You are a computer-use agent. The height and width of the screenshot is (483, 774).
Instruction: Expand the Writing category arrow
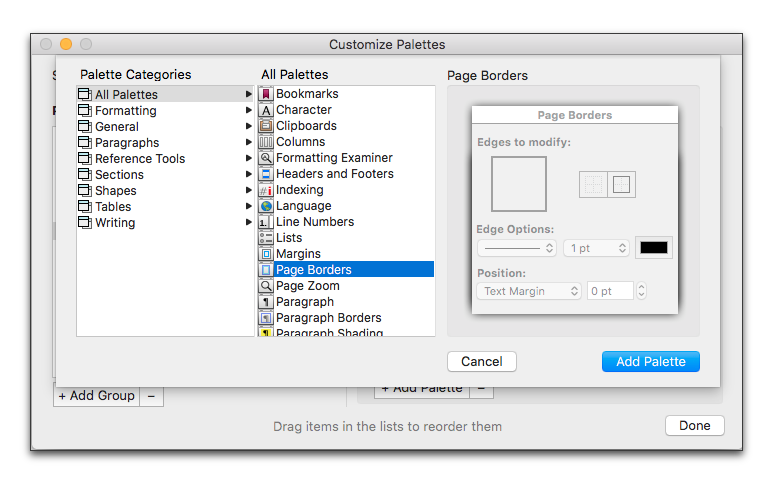(x=248, y=222)
